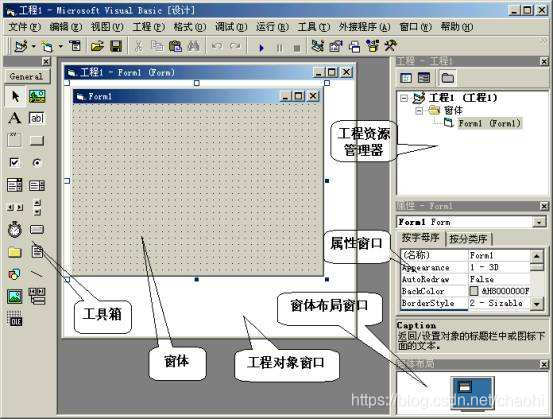The image size is (553, 419).
Task: Open dropdown arrow beside Add Form icon
Action: (x=61, y=46)
